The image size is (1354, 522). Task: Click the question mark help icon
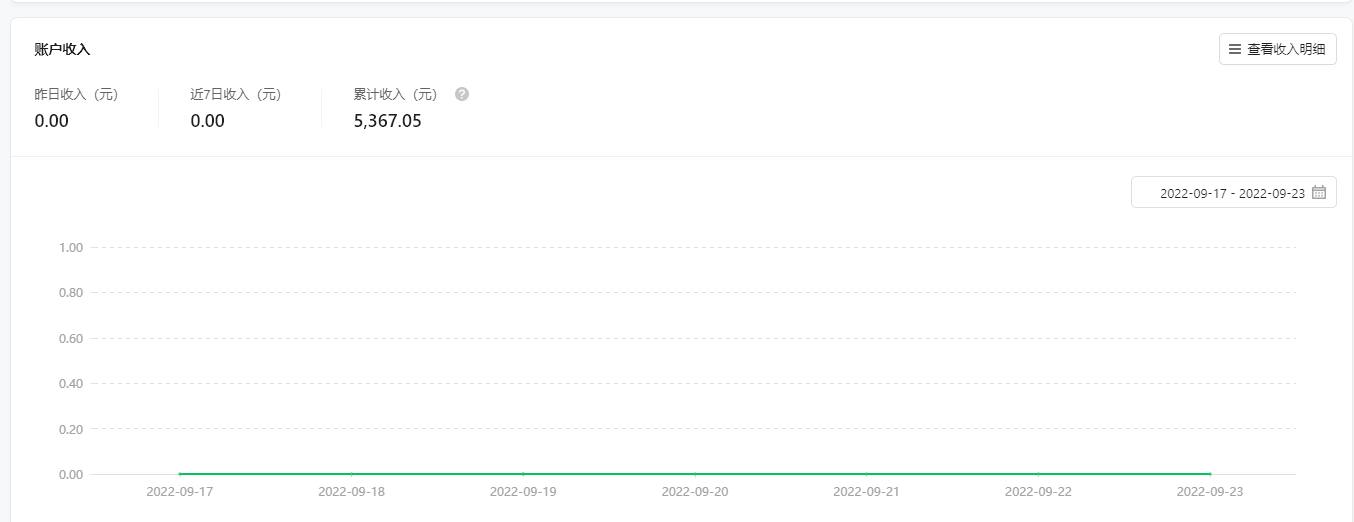point(462,94)
